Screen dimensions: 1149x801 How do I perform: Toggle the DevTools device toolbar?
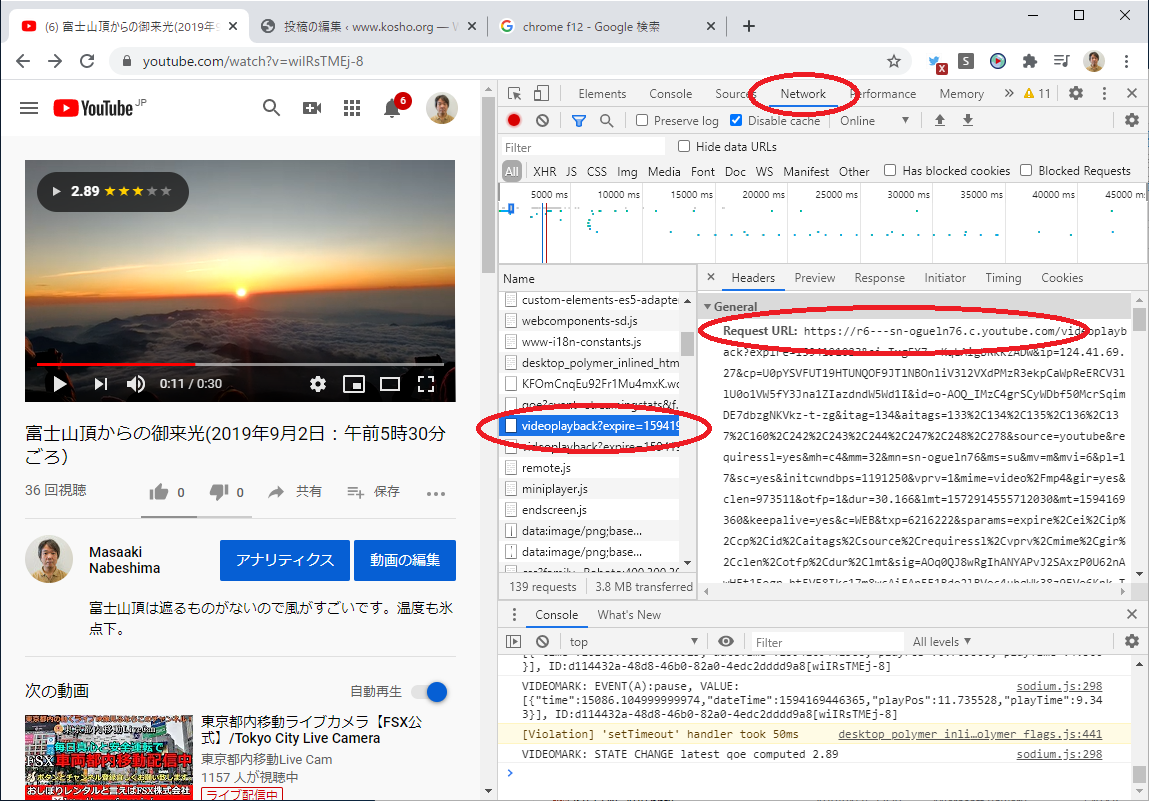tap(541, 94)
